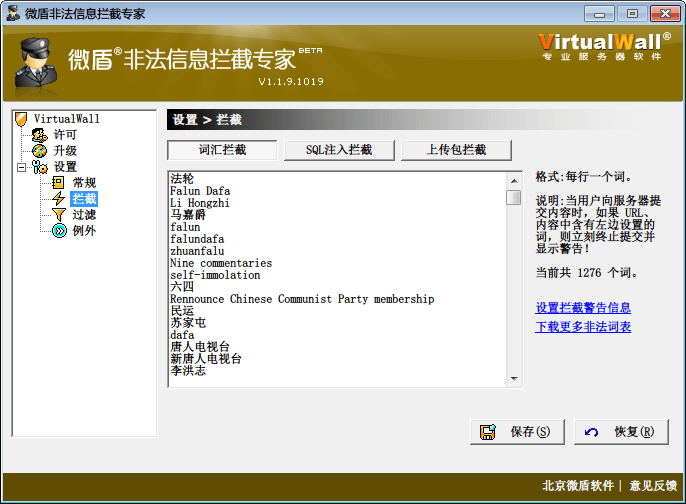Maximize the window
The width and height of the screenshot is (686, 504).
[632, 14]
